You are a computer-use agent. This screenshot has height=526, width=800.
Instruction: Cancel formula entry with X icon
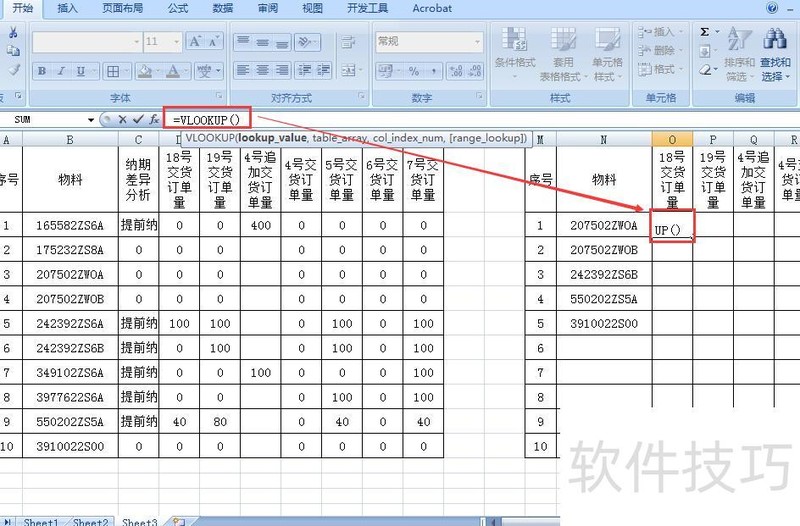click(x=122, y=119)
